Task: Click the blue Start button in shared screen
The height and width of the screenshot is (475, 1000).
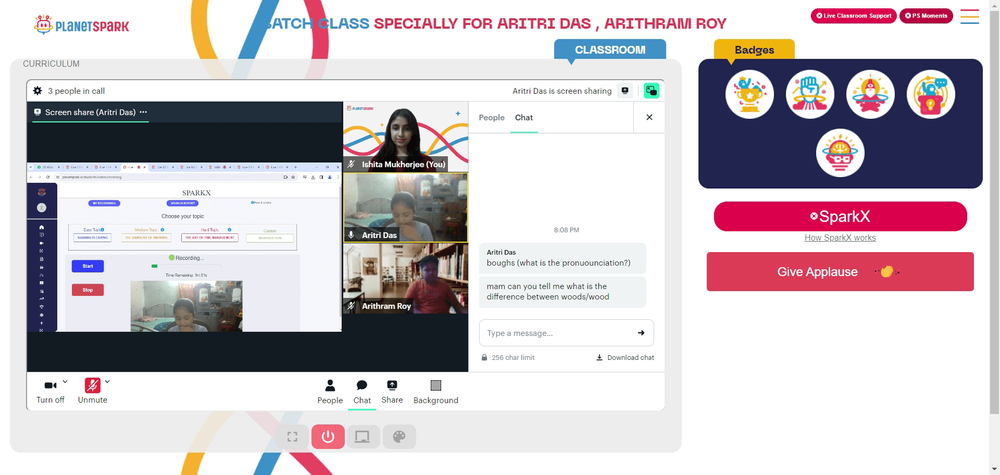Action: [87, 267]
